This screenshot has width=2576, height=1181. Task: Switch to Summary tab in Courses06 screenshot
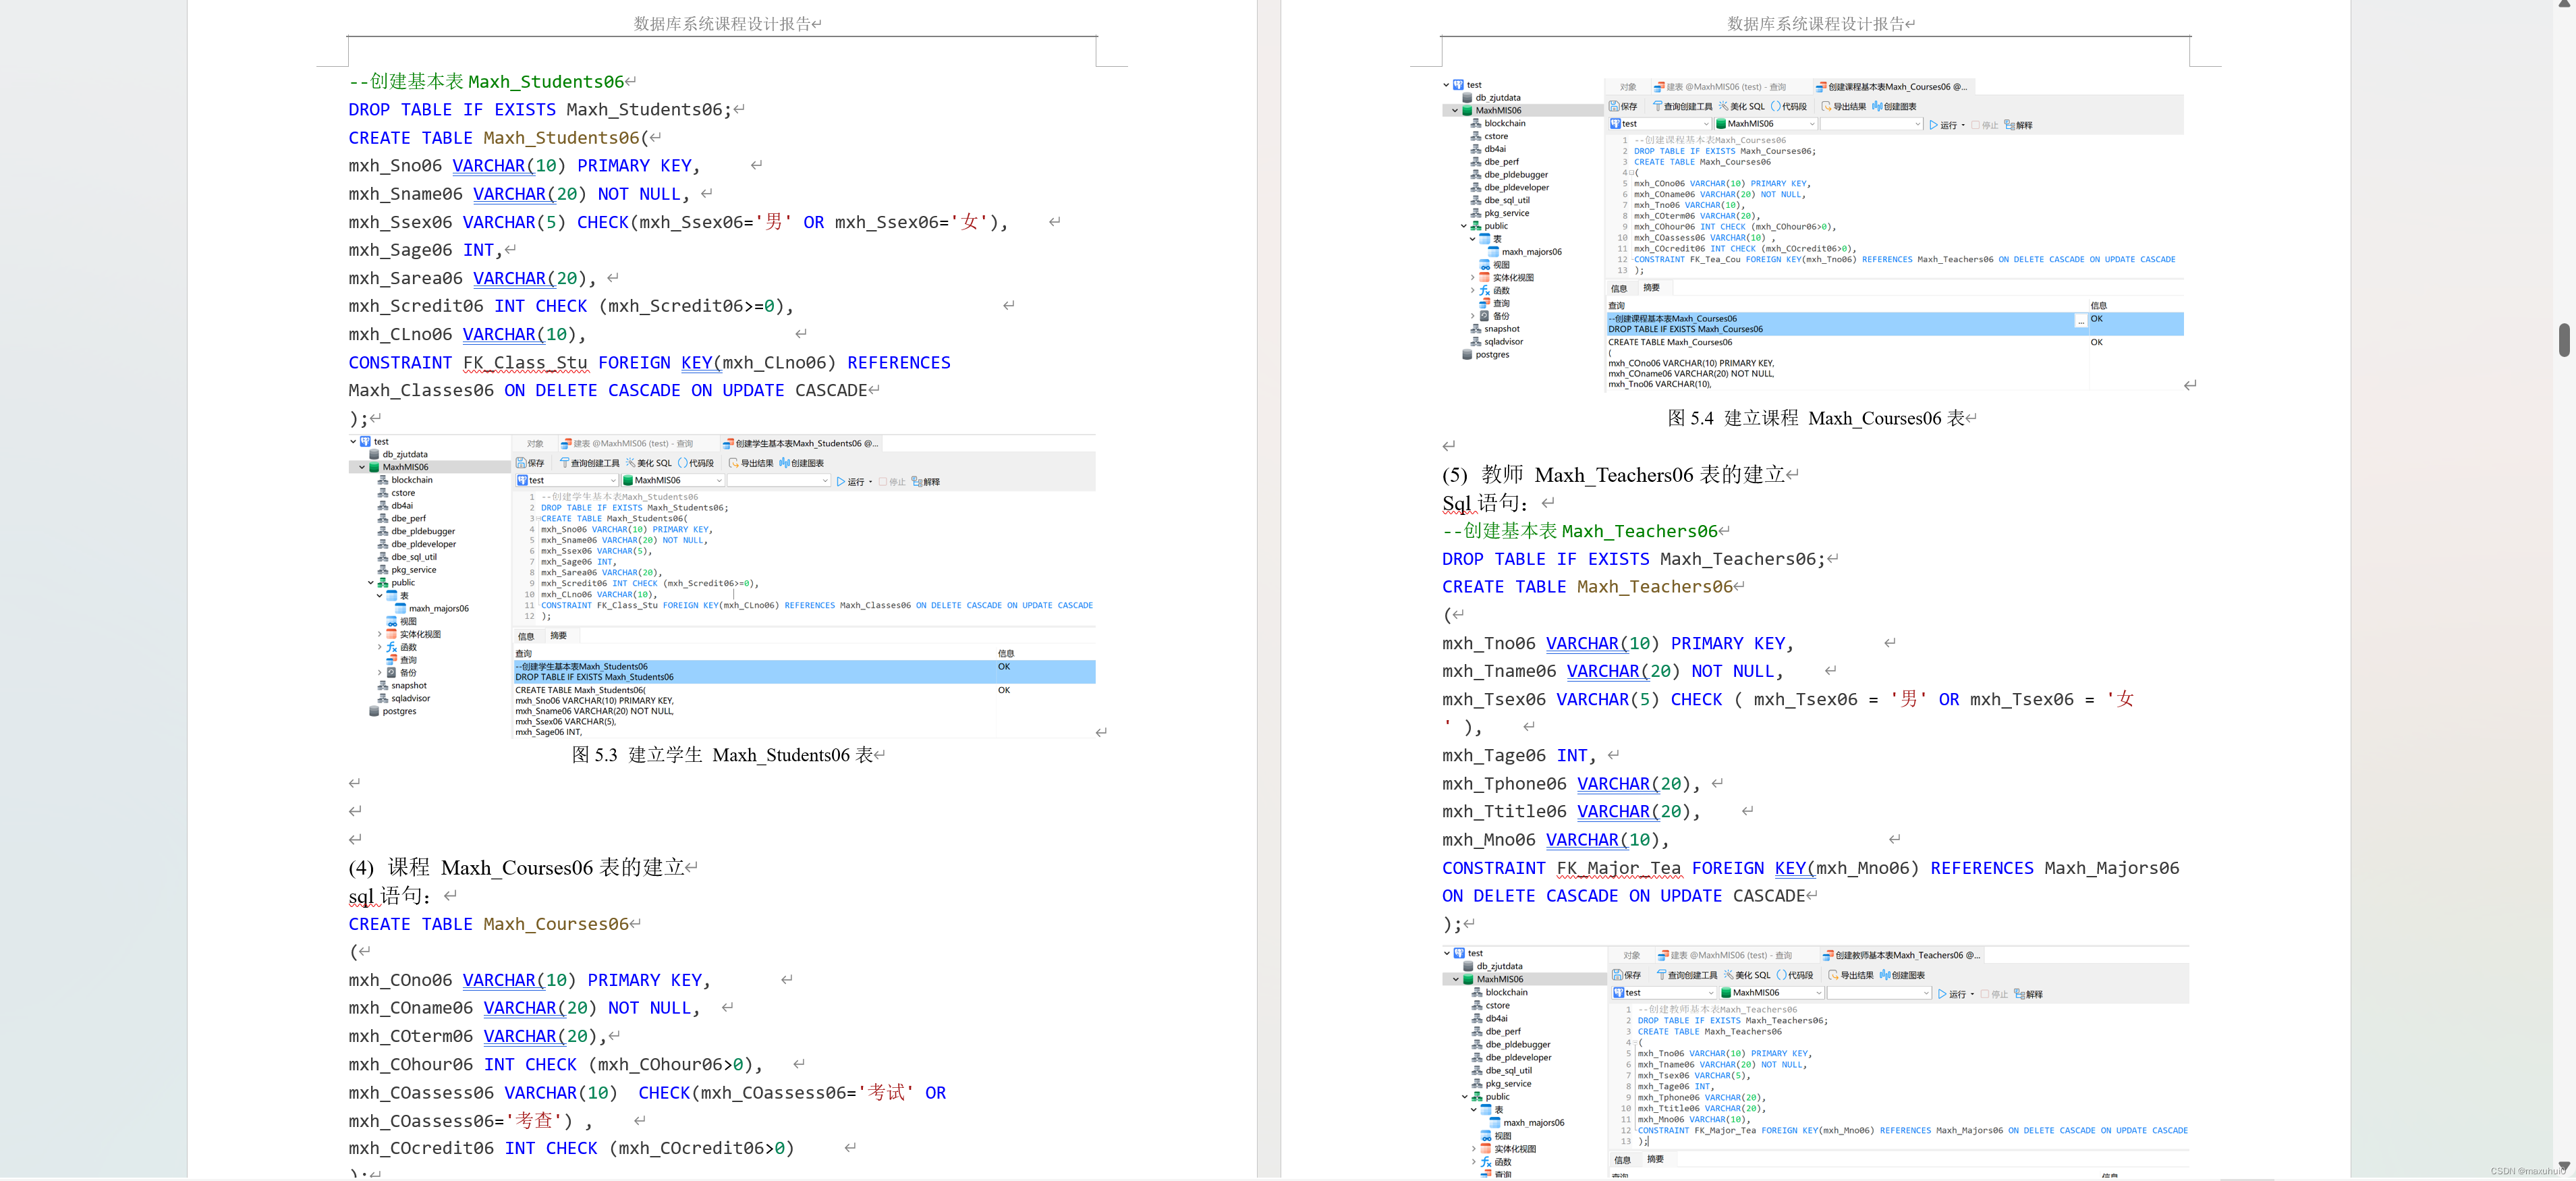click(1652, 288)
